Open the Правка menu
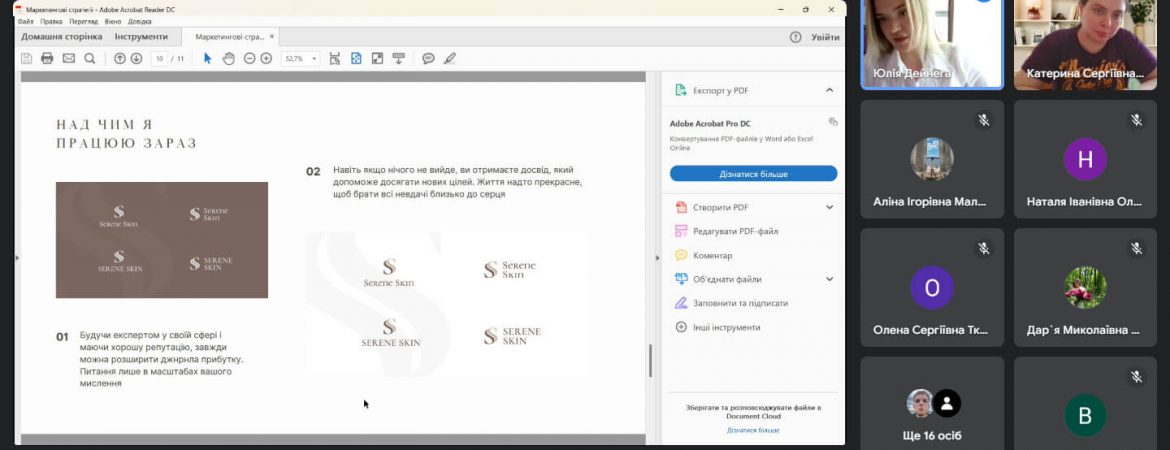Image resolution: width=1170 pixels, height=450 pixels. [51, 22]
